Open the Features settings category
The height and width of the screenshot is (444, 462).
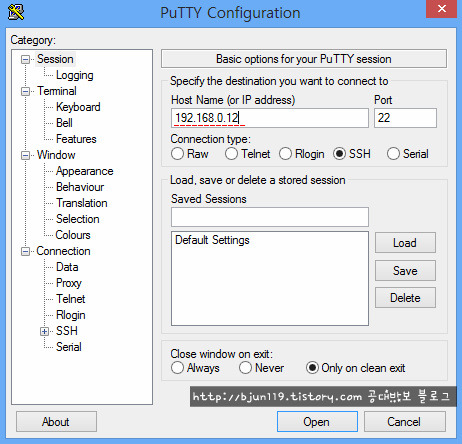[x=76, y=139]
